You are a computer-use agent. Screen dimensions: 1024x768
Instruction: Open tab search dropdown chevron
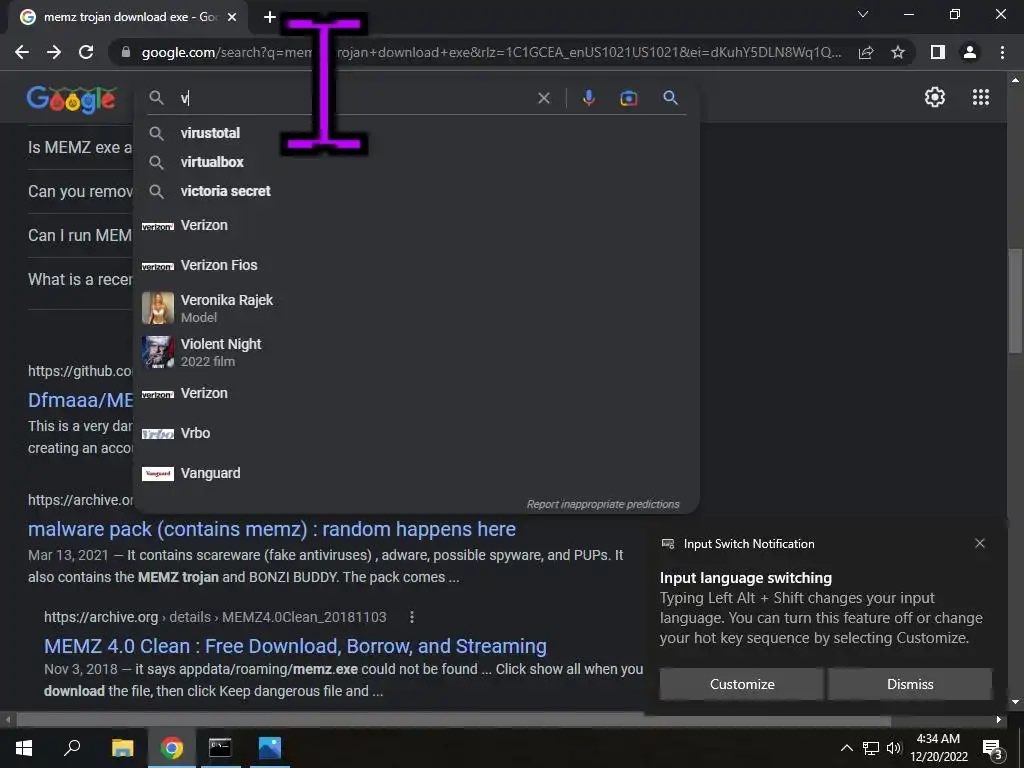(863, 14)
